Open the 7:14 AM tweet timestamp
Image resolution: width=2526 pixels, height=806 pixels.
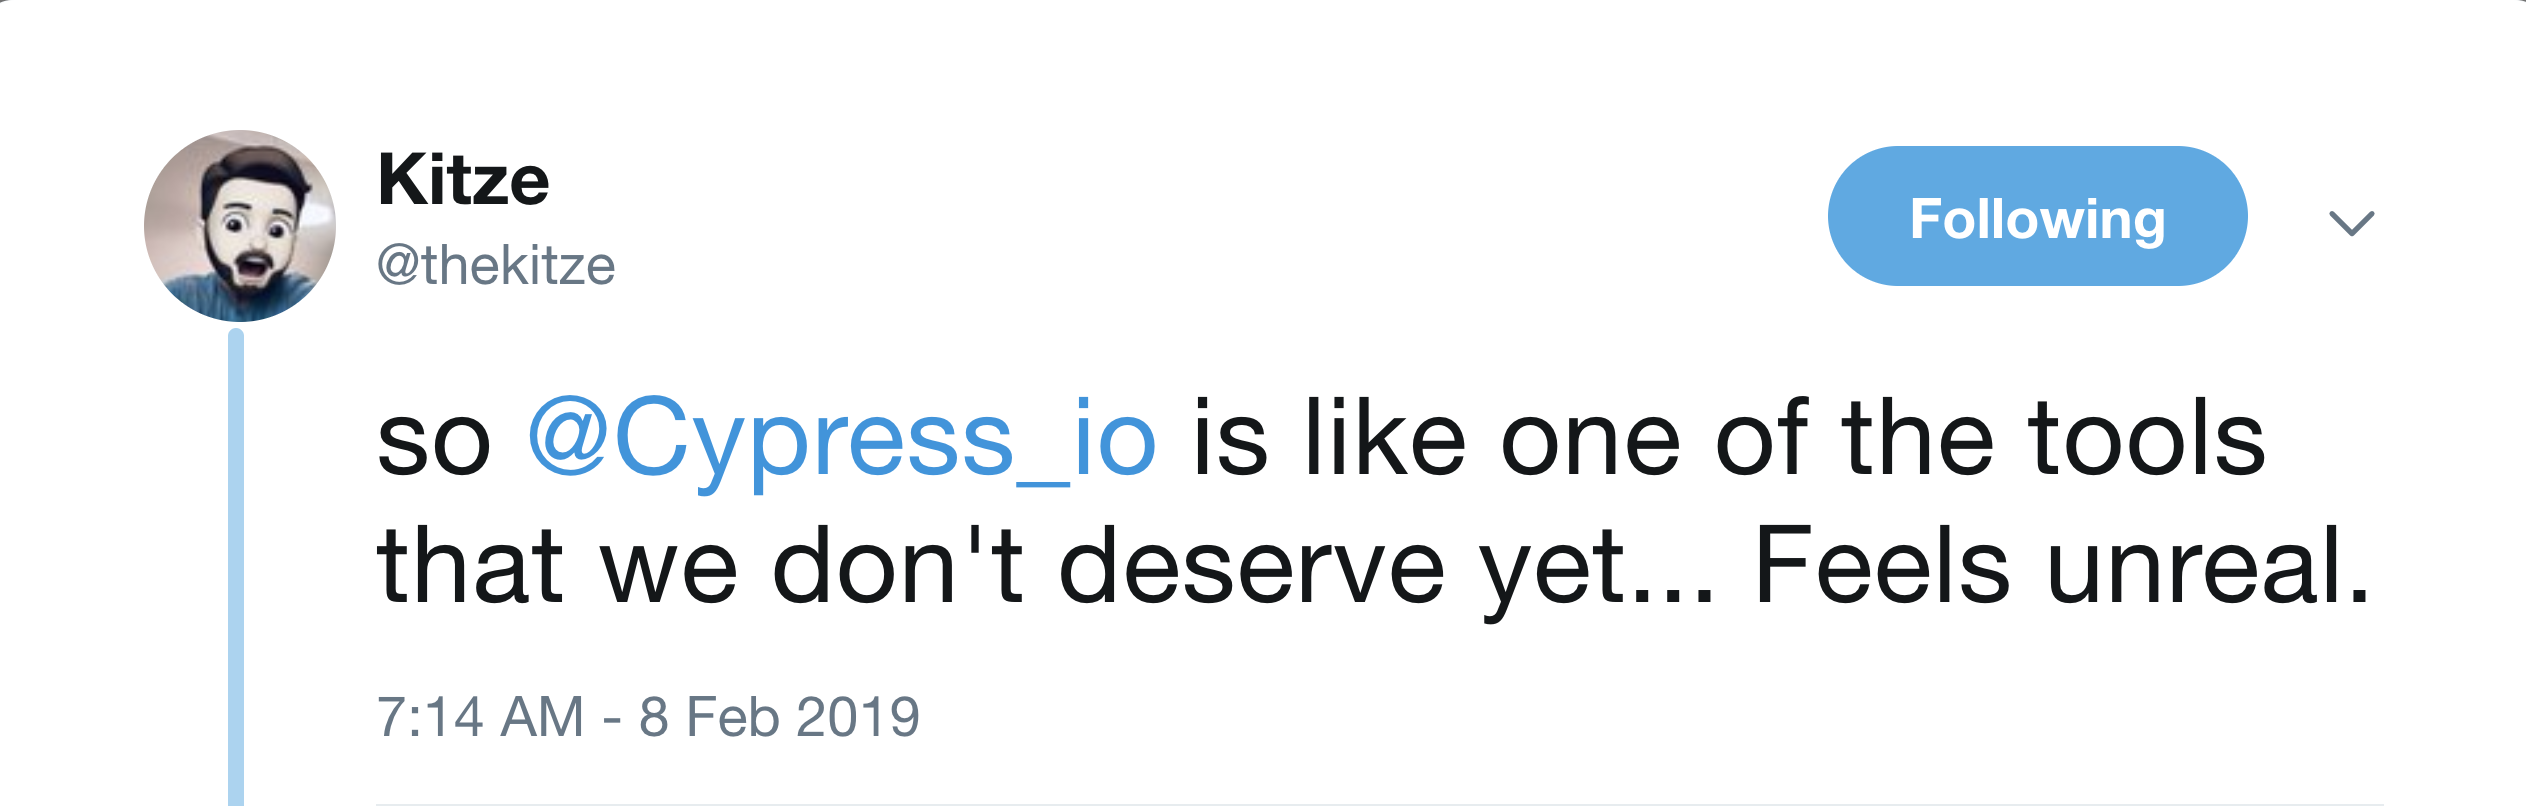480,717
